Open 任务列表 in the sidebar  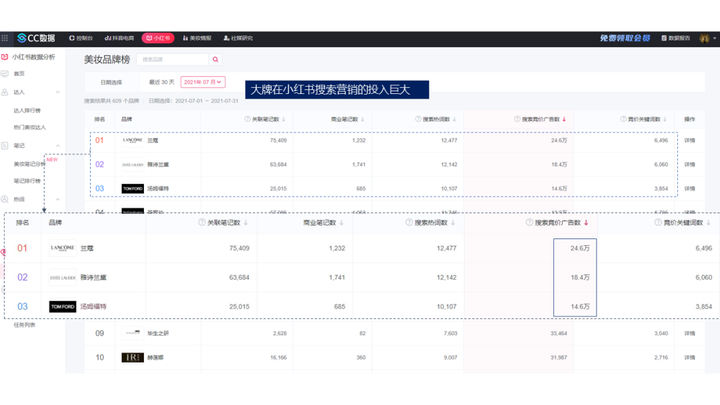click(x=24, y=325)
